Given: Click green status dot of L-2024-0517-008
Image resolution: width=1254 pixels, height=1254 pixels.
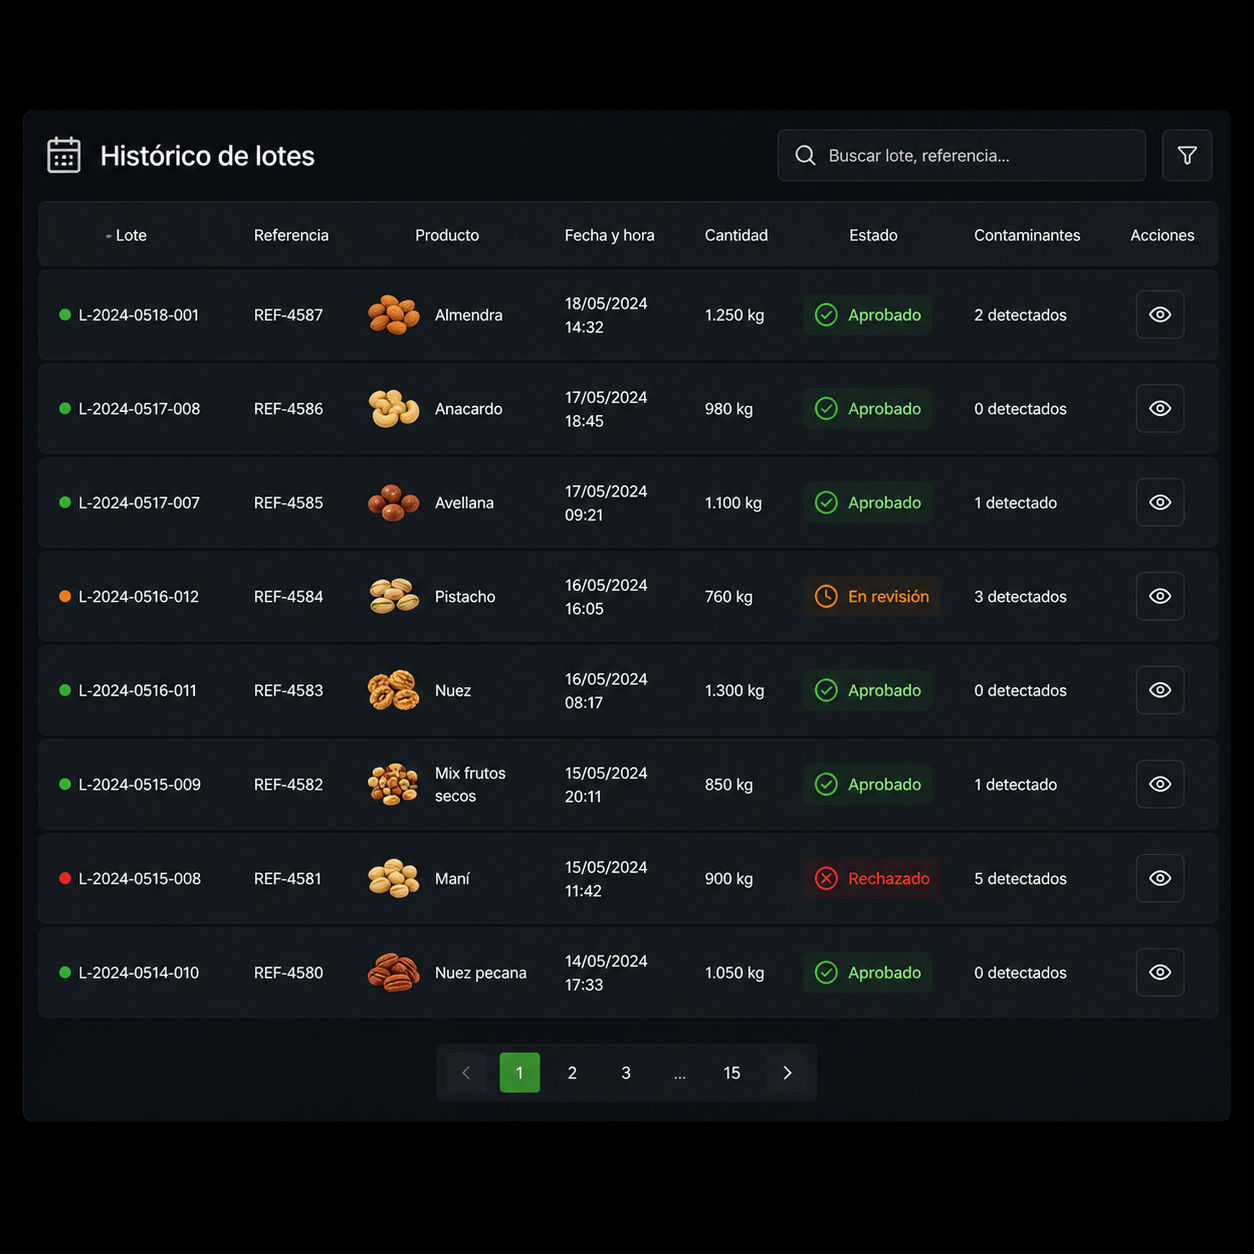Looking at the screenshot, I should [65, 409].
